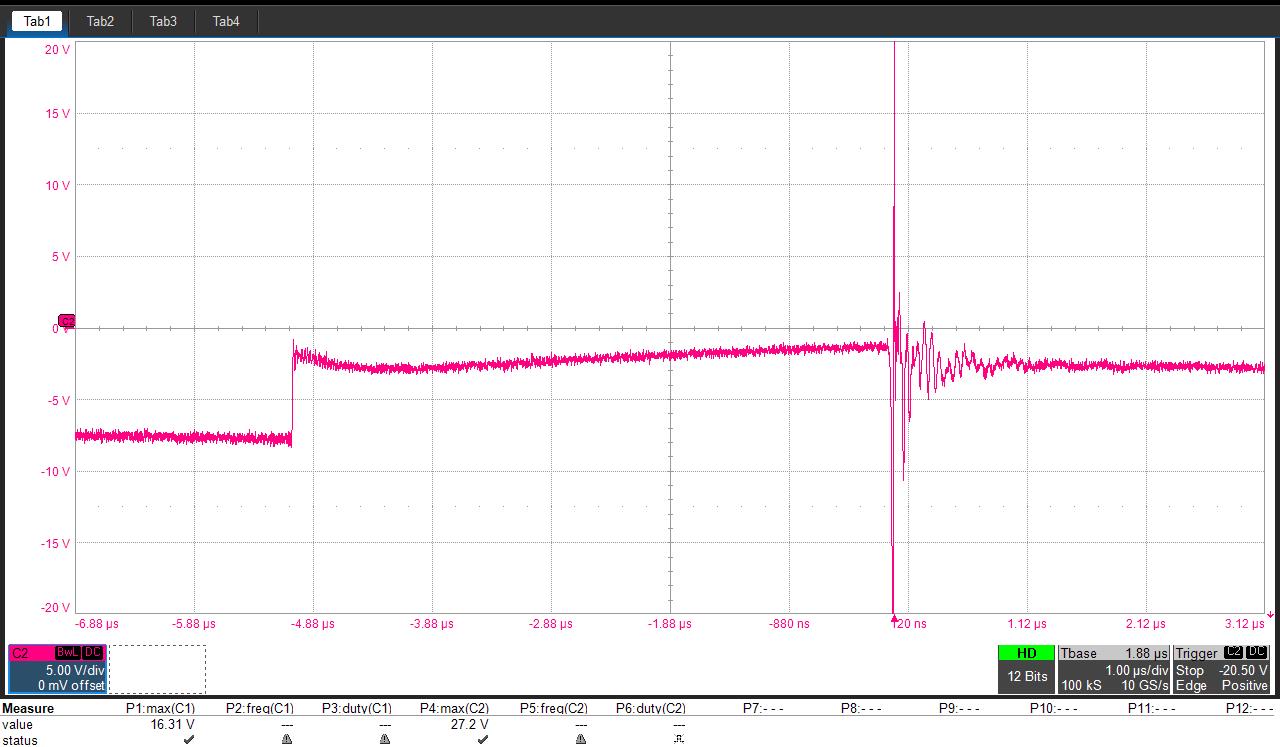Click the DC coupling badge in C2 descriptor
The image size is (1280, 747).
click(92, 653)
